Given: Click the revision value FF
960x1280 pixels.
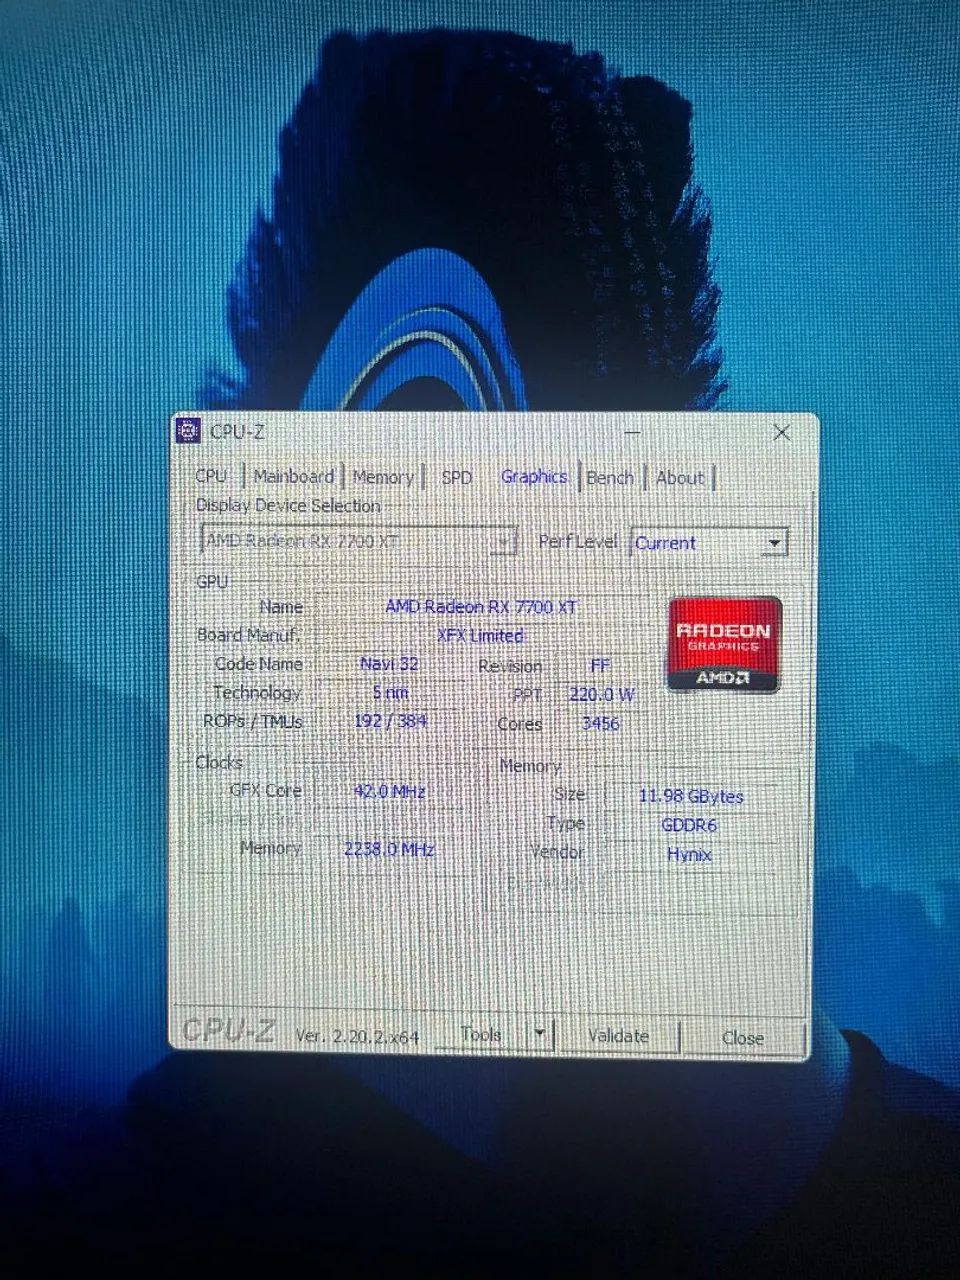Looking at the screenshot, I should (x=600, y=665).
